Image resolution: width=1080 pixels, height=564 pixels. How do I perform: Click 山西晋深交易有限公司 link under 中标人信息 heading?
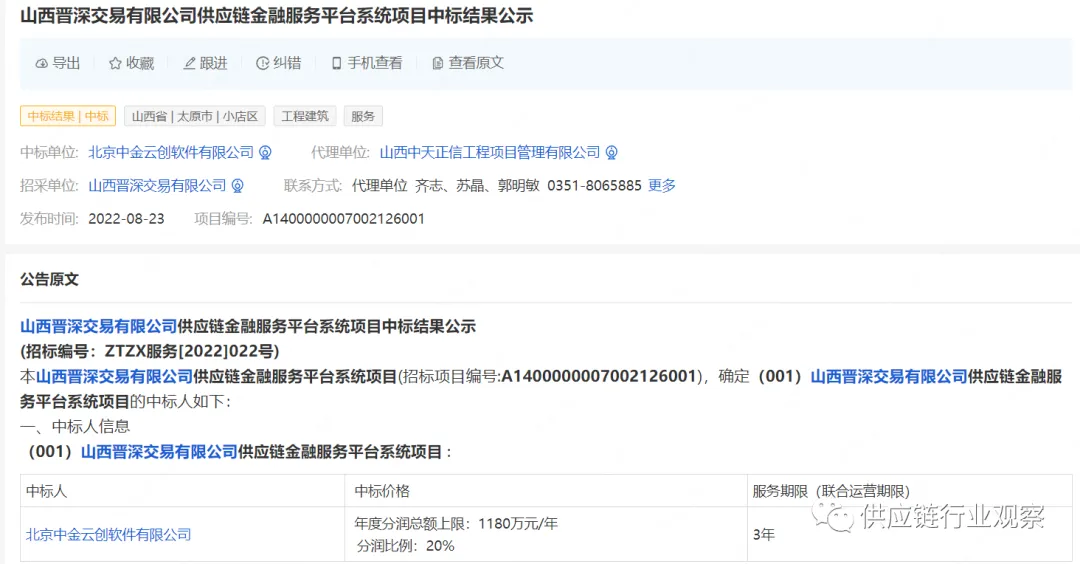point(159,452)
